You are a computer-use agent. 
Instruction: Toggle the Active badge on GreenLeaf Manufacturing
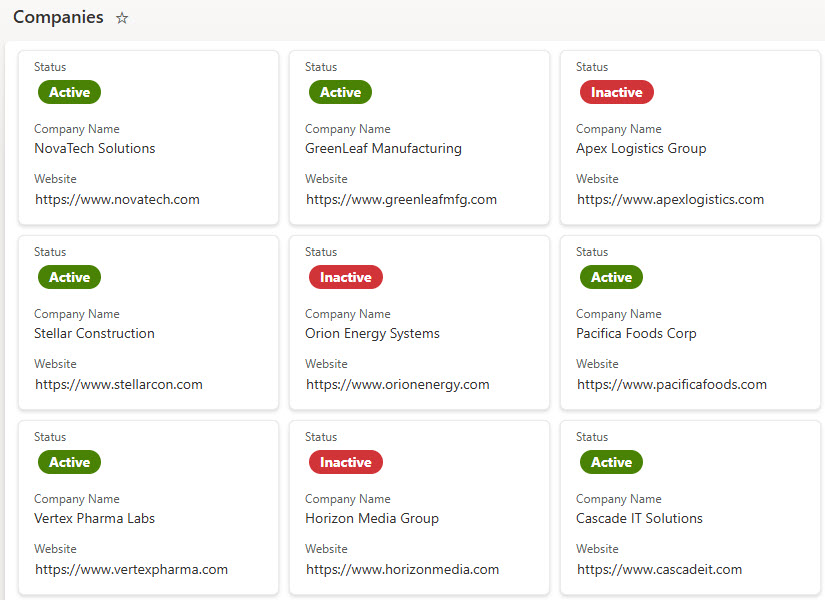[340, 92]
